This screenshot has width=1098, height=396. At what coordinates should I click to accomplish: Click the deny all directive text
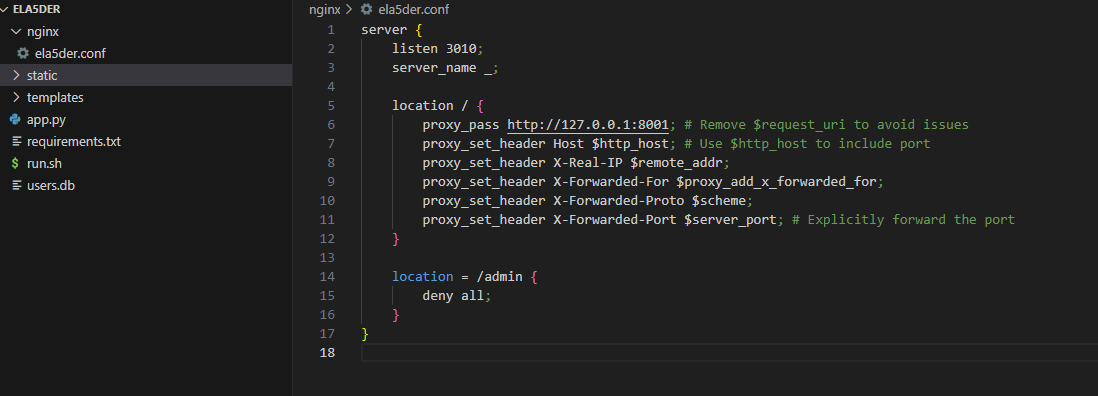coord(453,295)
